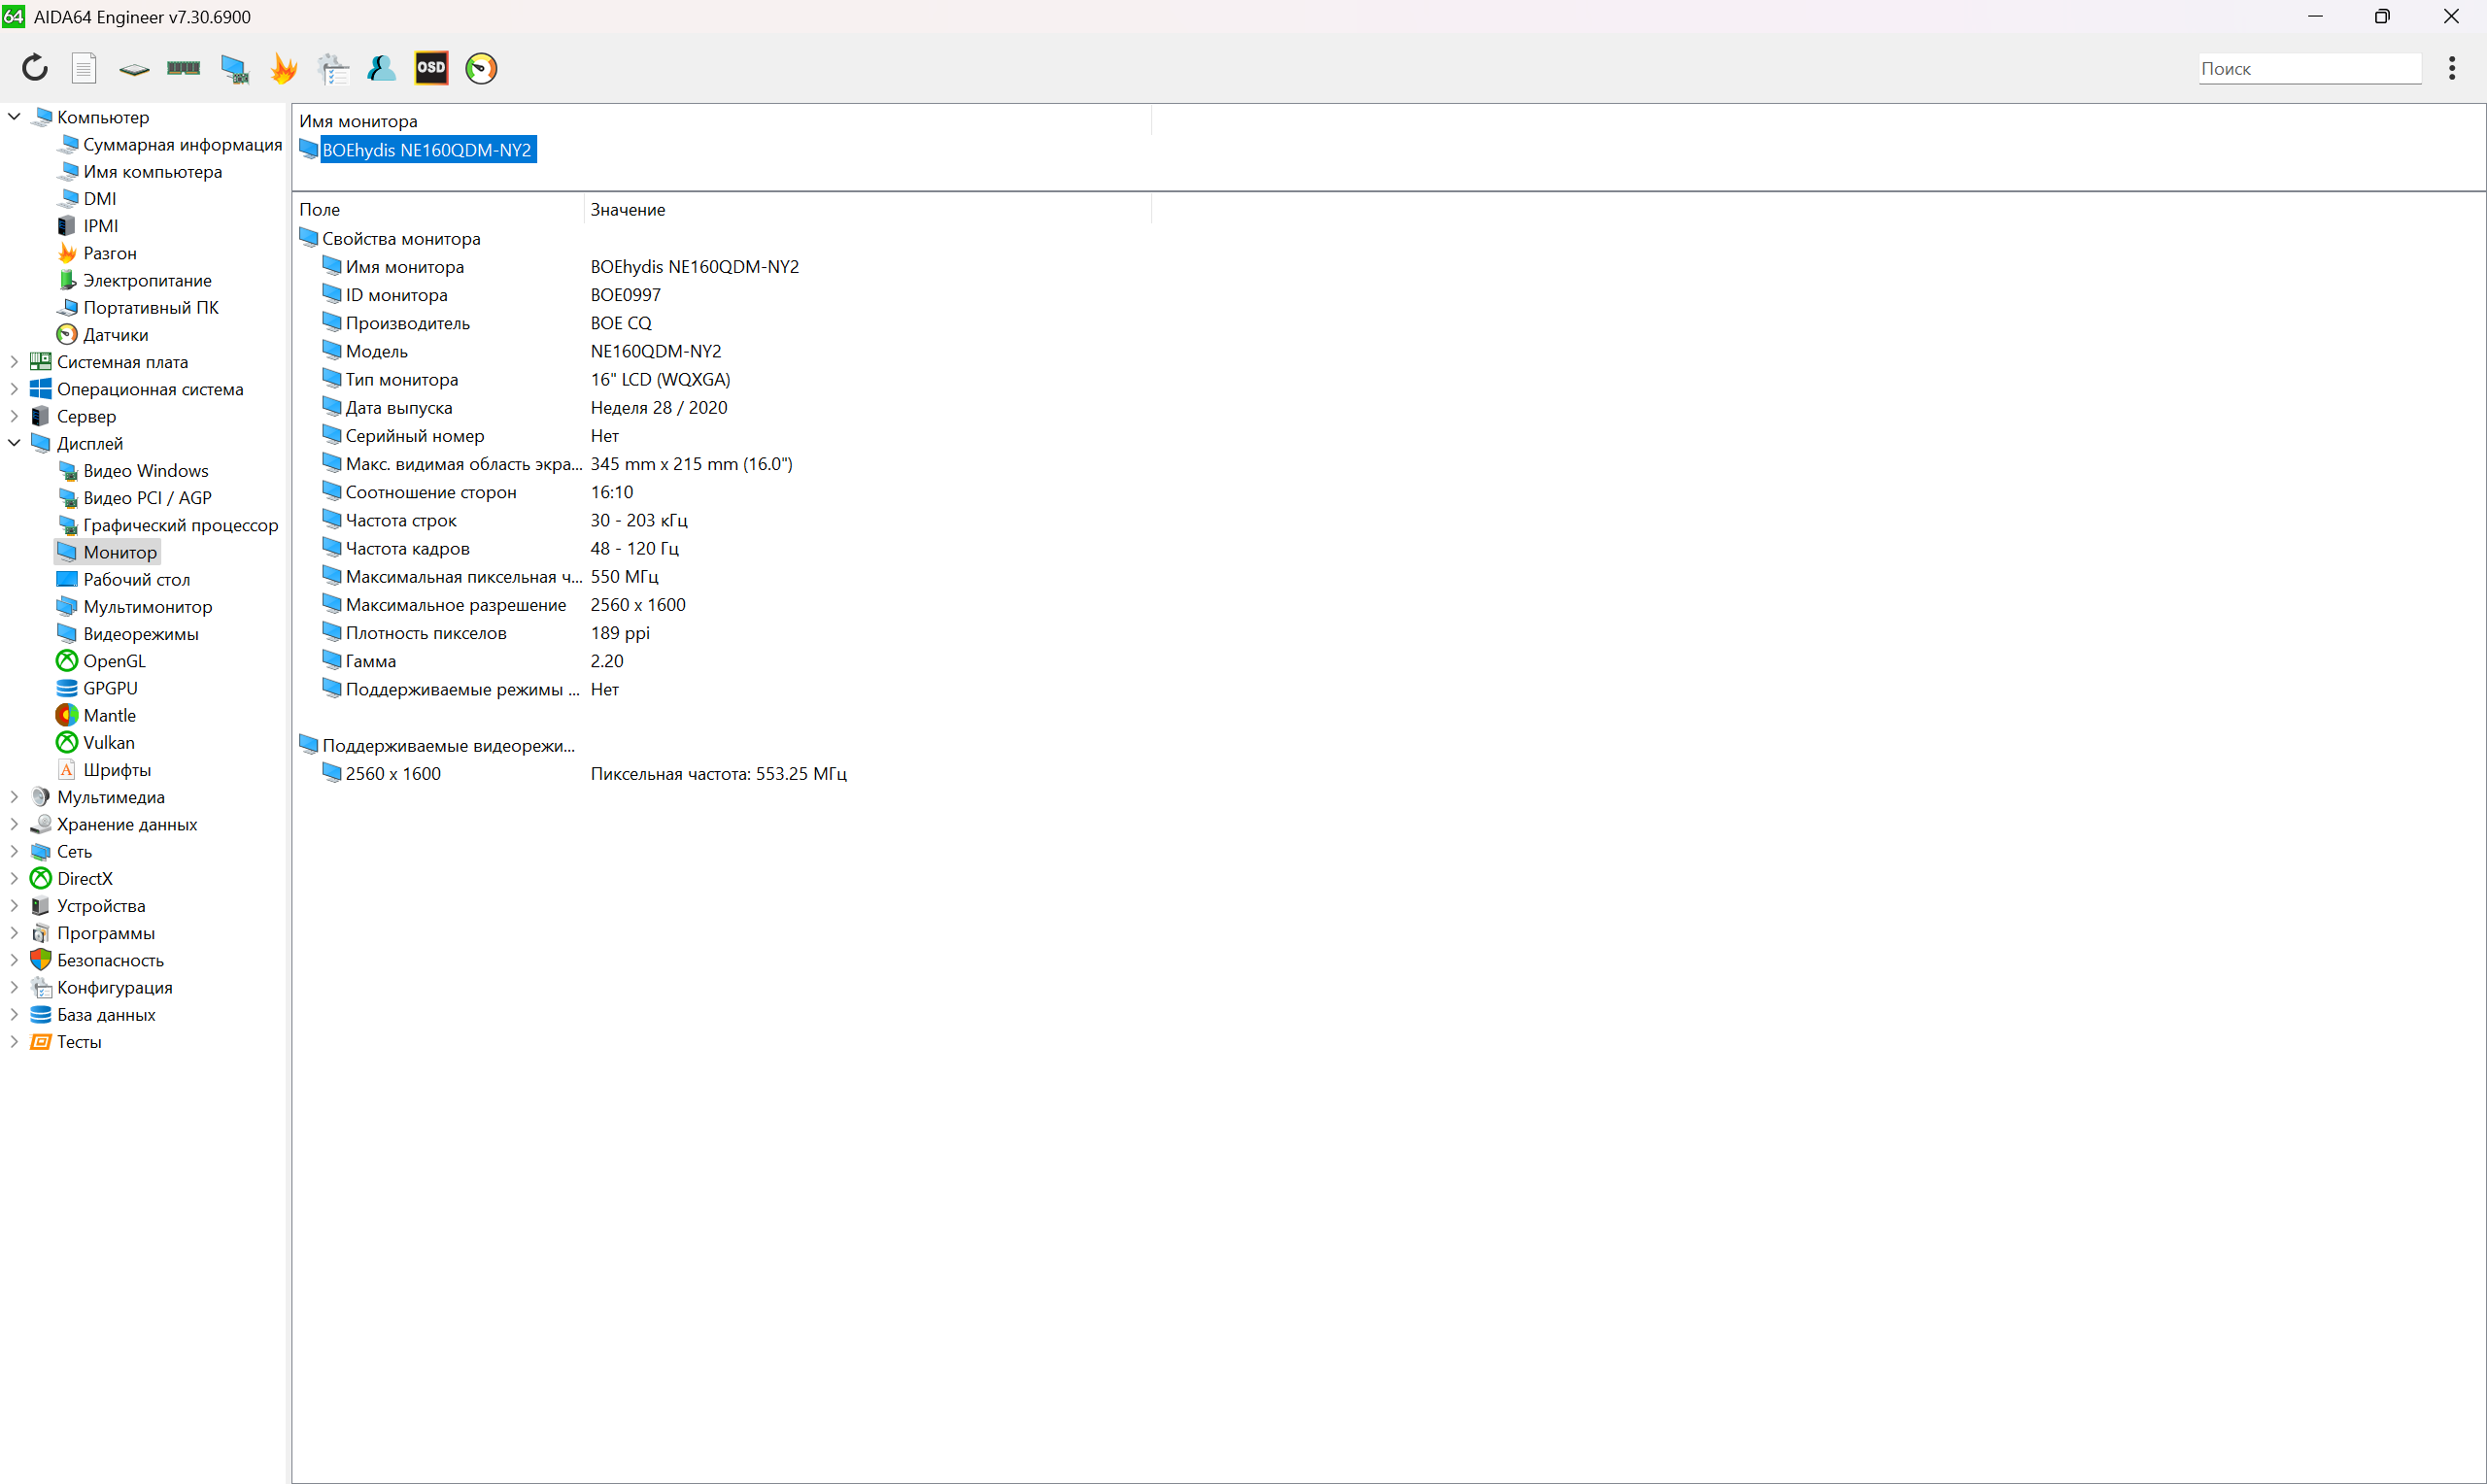This screenshot has width=2487, height=1484.
Task: Open the Шрифты fonts item
Action: click(x=105, y=770)
